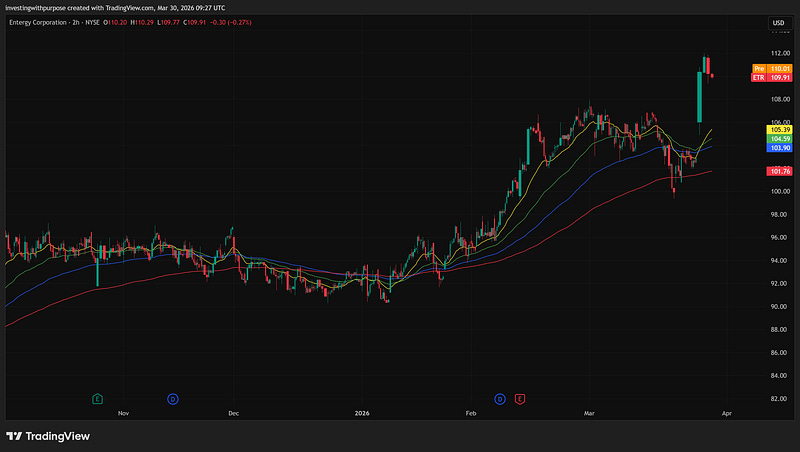This screenshot has width=800, height=452.
Task: Click the Feb label on time axis
Action: point(471,413)
